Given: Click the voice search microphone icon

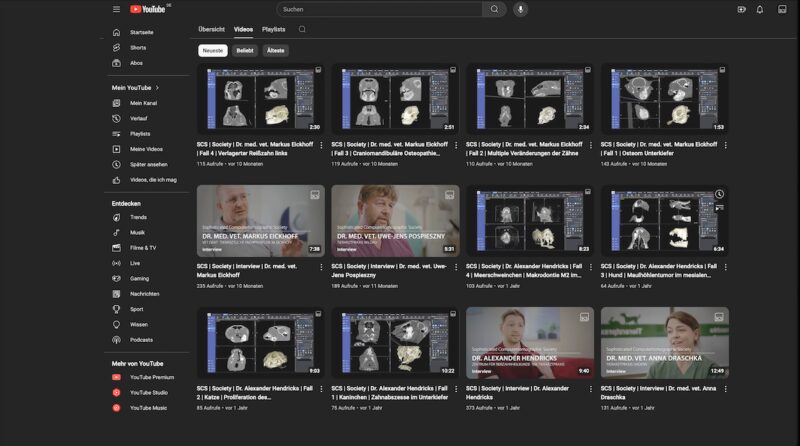Looking at the screenshot, I should click(520, 9).
